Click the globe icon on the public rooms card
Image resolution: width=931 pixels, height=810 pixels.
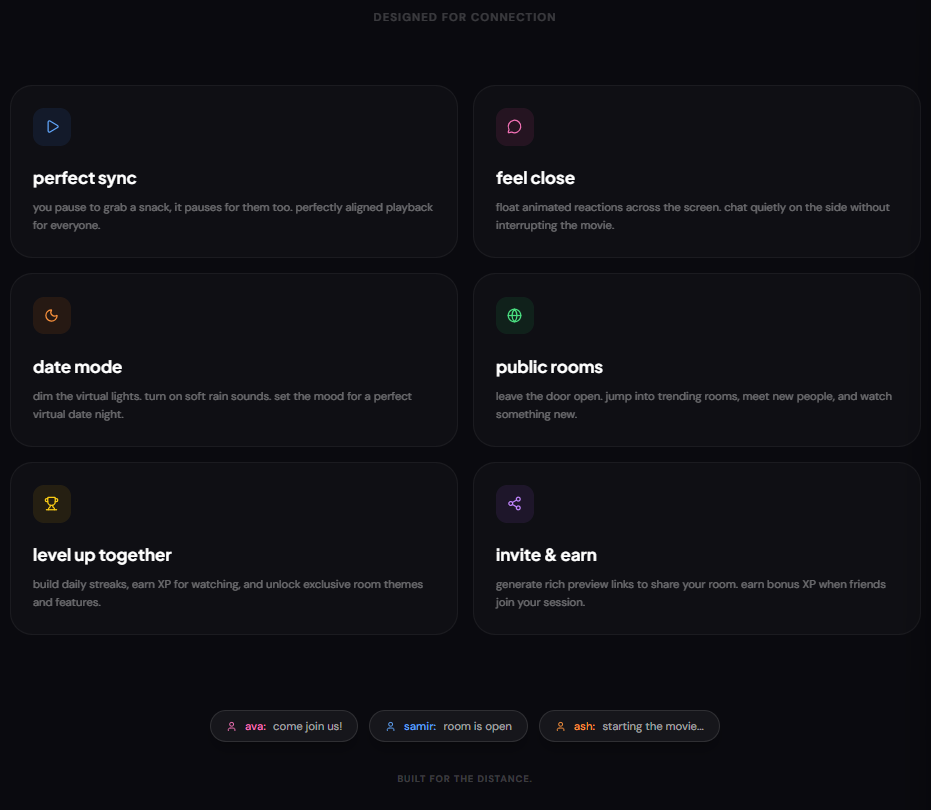coord(515,315)
